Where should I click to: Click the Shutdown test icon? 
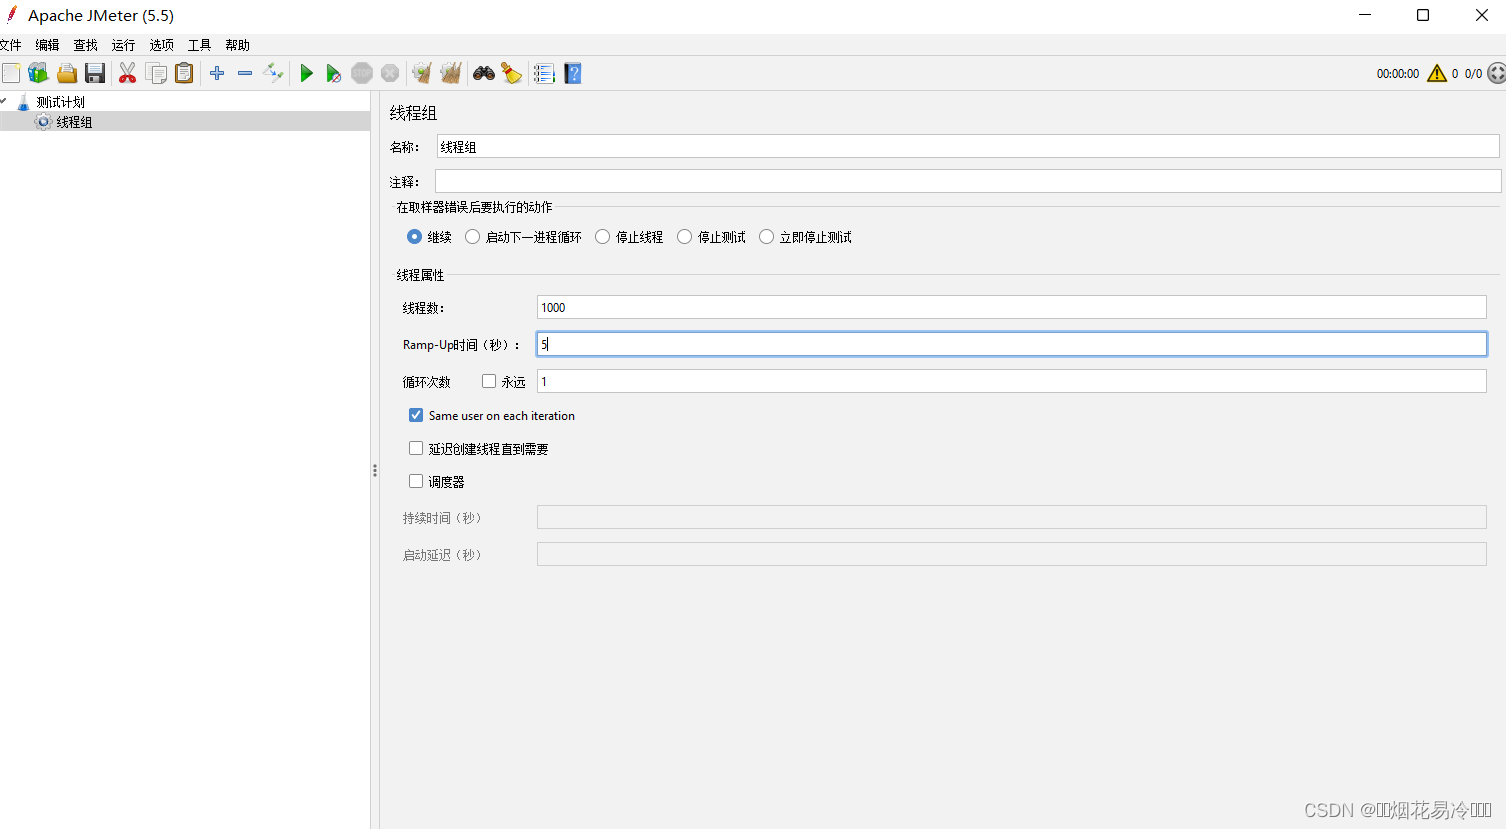coord(390,73)
